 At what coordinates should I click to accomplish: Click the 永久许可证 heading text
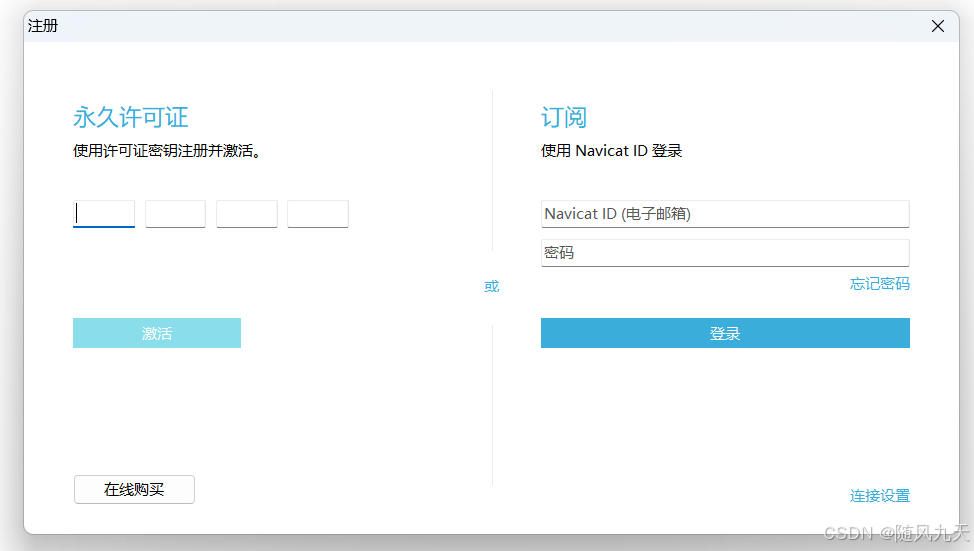click(x=130, y=117)
